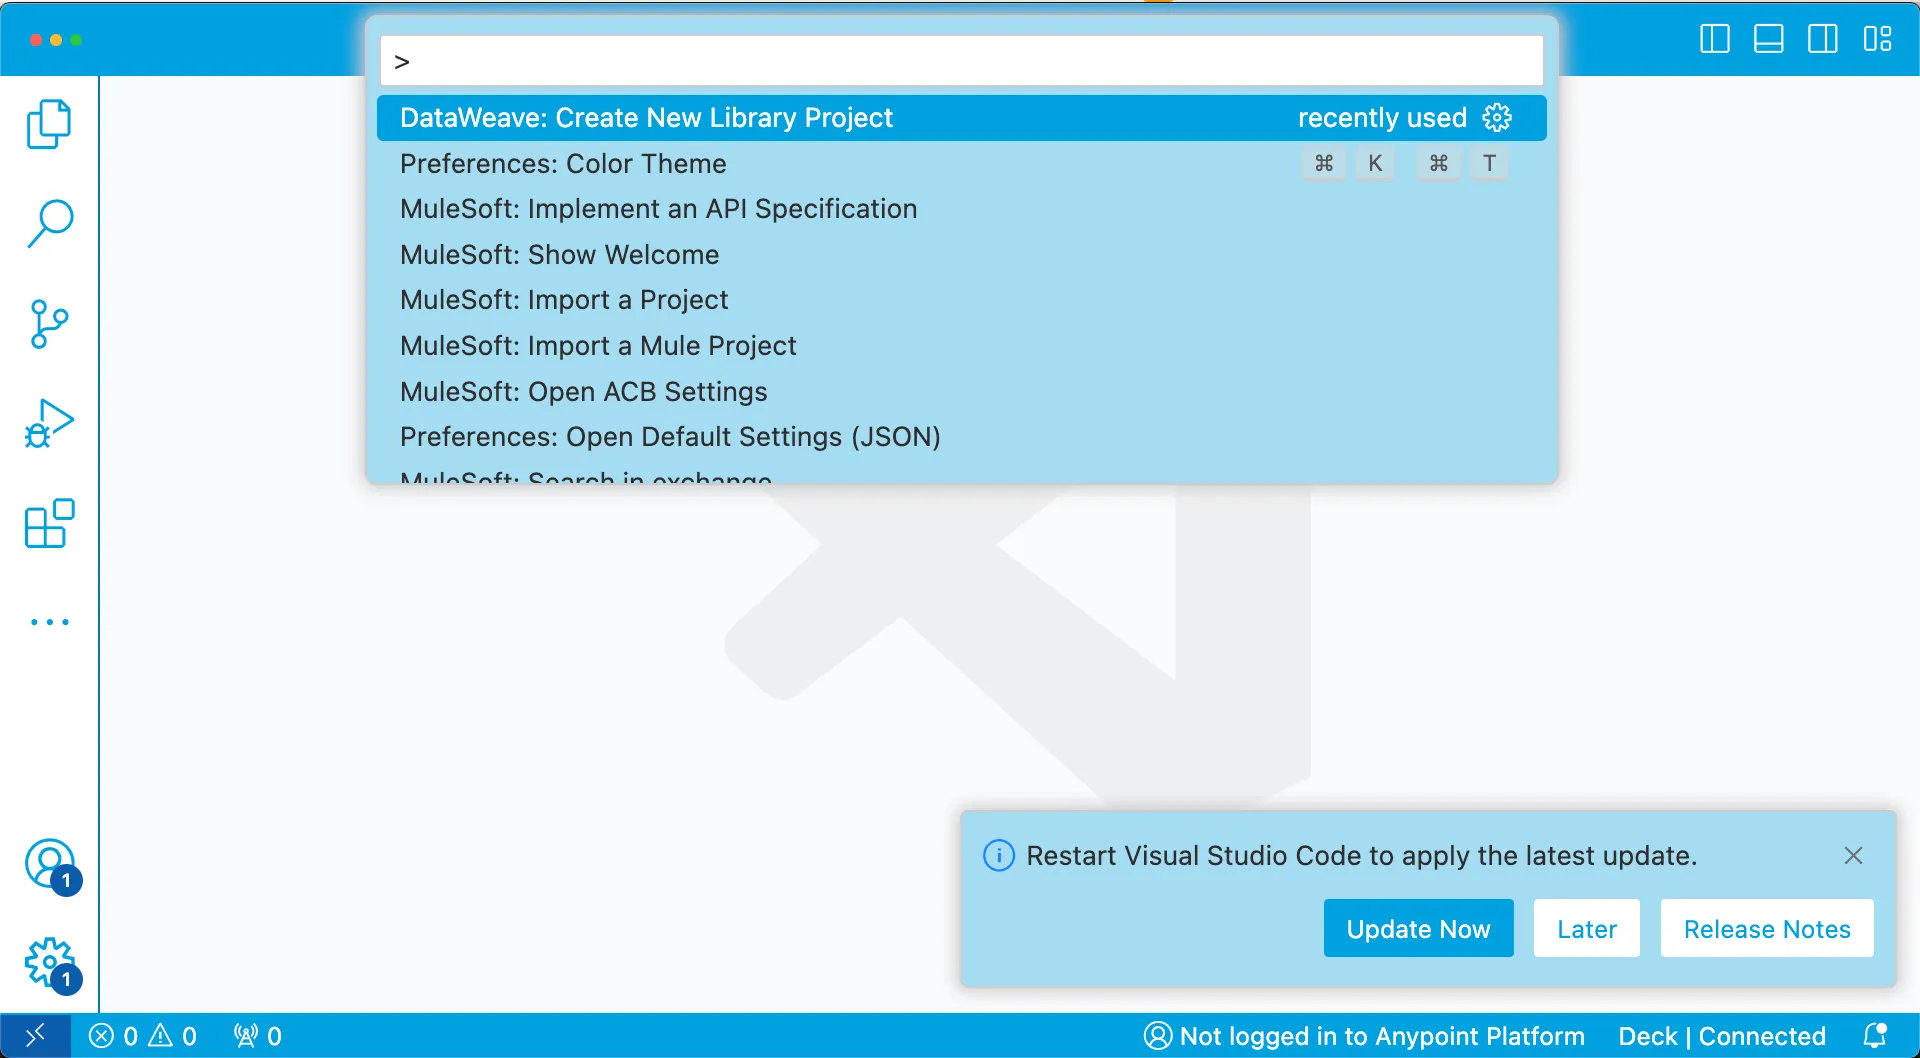Open forwarded ports indicator in status bar
The height and width of the screenshot is (1058, 1920).
pos(258,1036)
